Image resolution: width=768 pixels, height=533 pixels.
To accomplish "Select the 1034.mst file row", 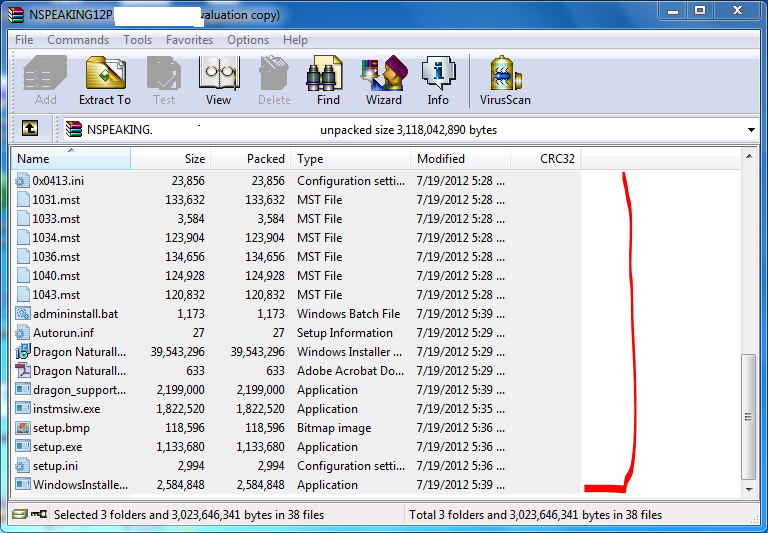I will point(296,238).
